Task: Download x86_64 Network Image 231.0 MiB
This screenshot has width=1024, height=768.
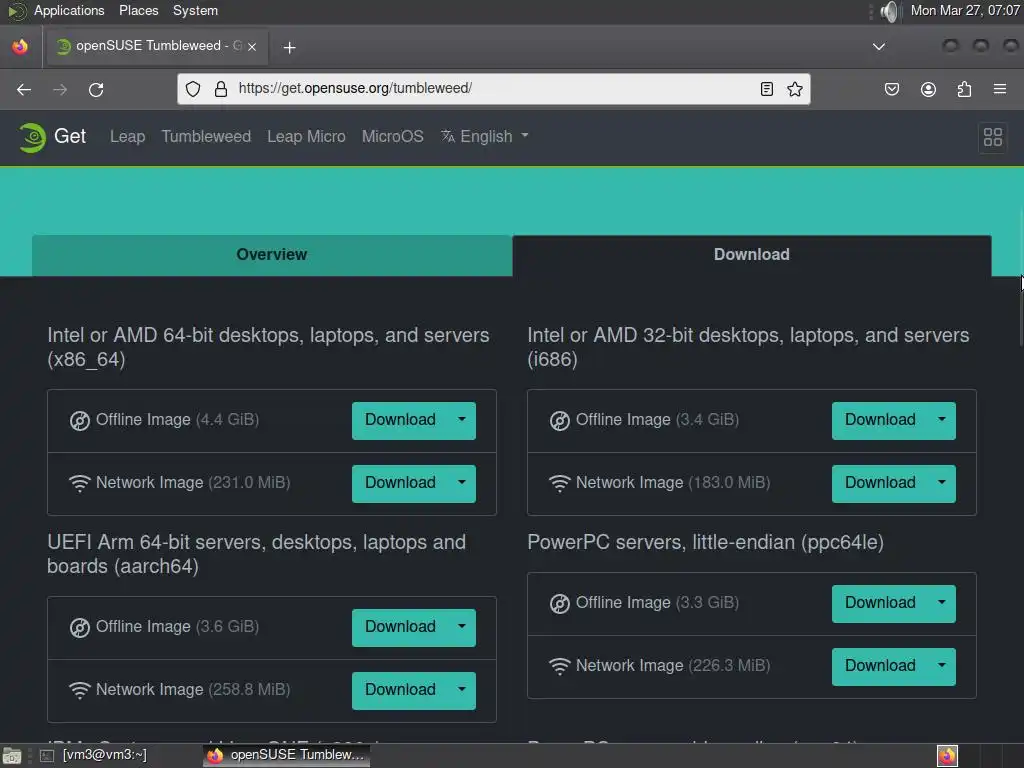Action: pyautogui.click(x=400, y=483)
